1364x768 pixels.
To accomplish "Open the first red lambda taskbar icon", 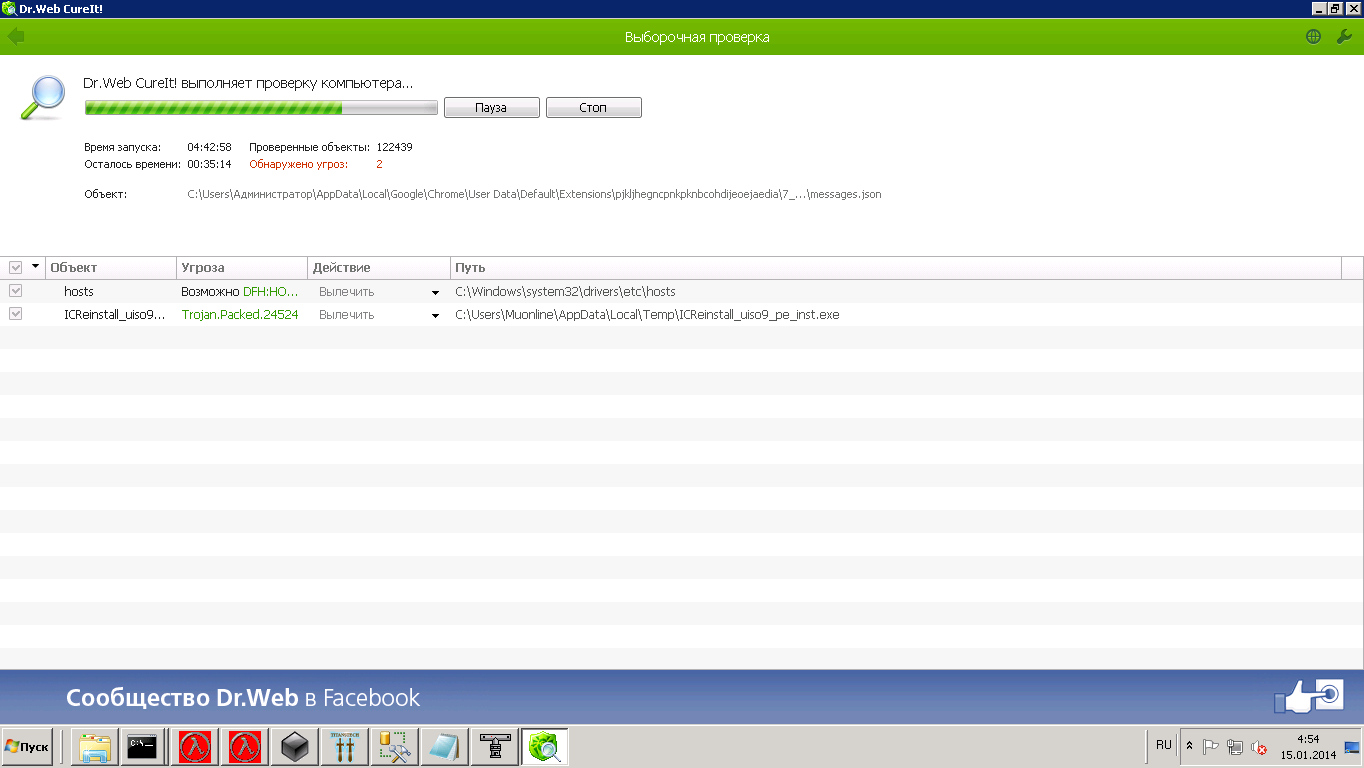I will tap(196, 747).
